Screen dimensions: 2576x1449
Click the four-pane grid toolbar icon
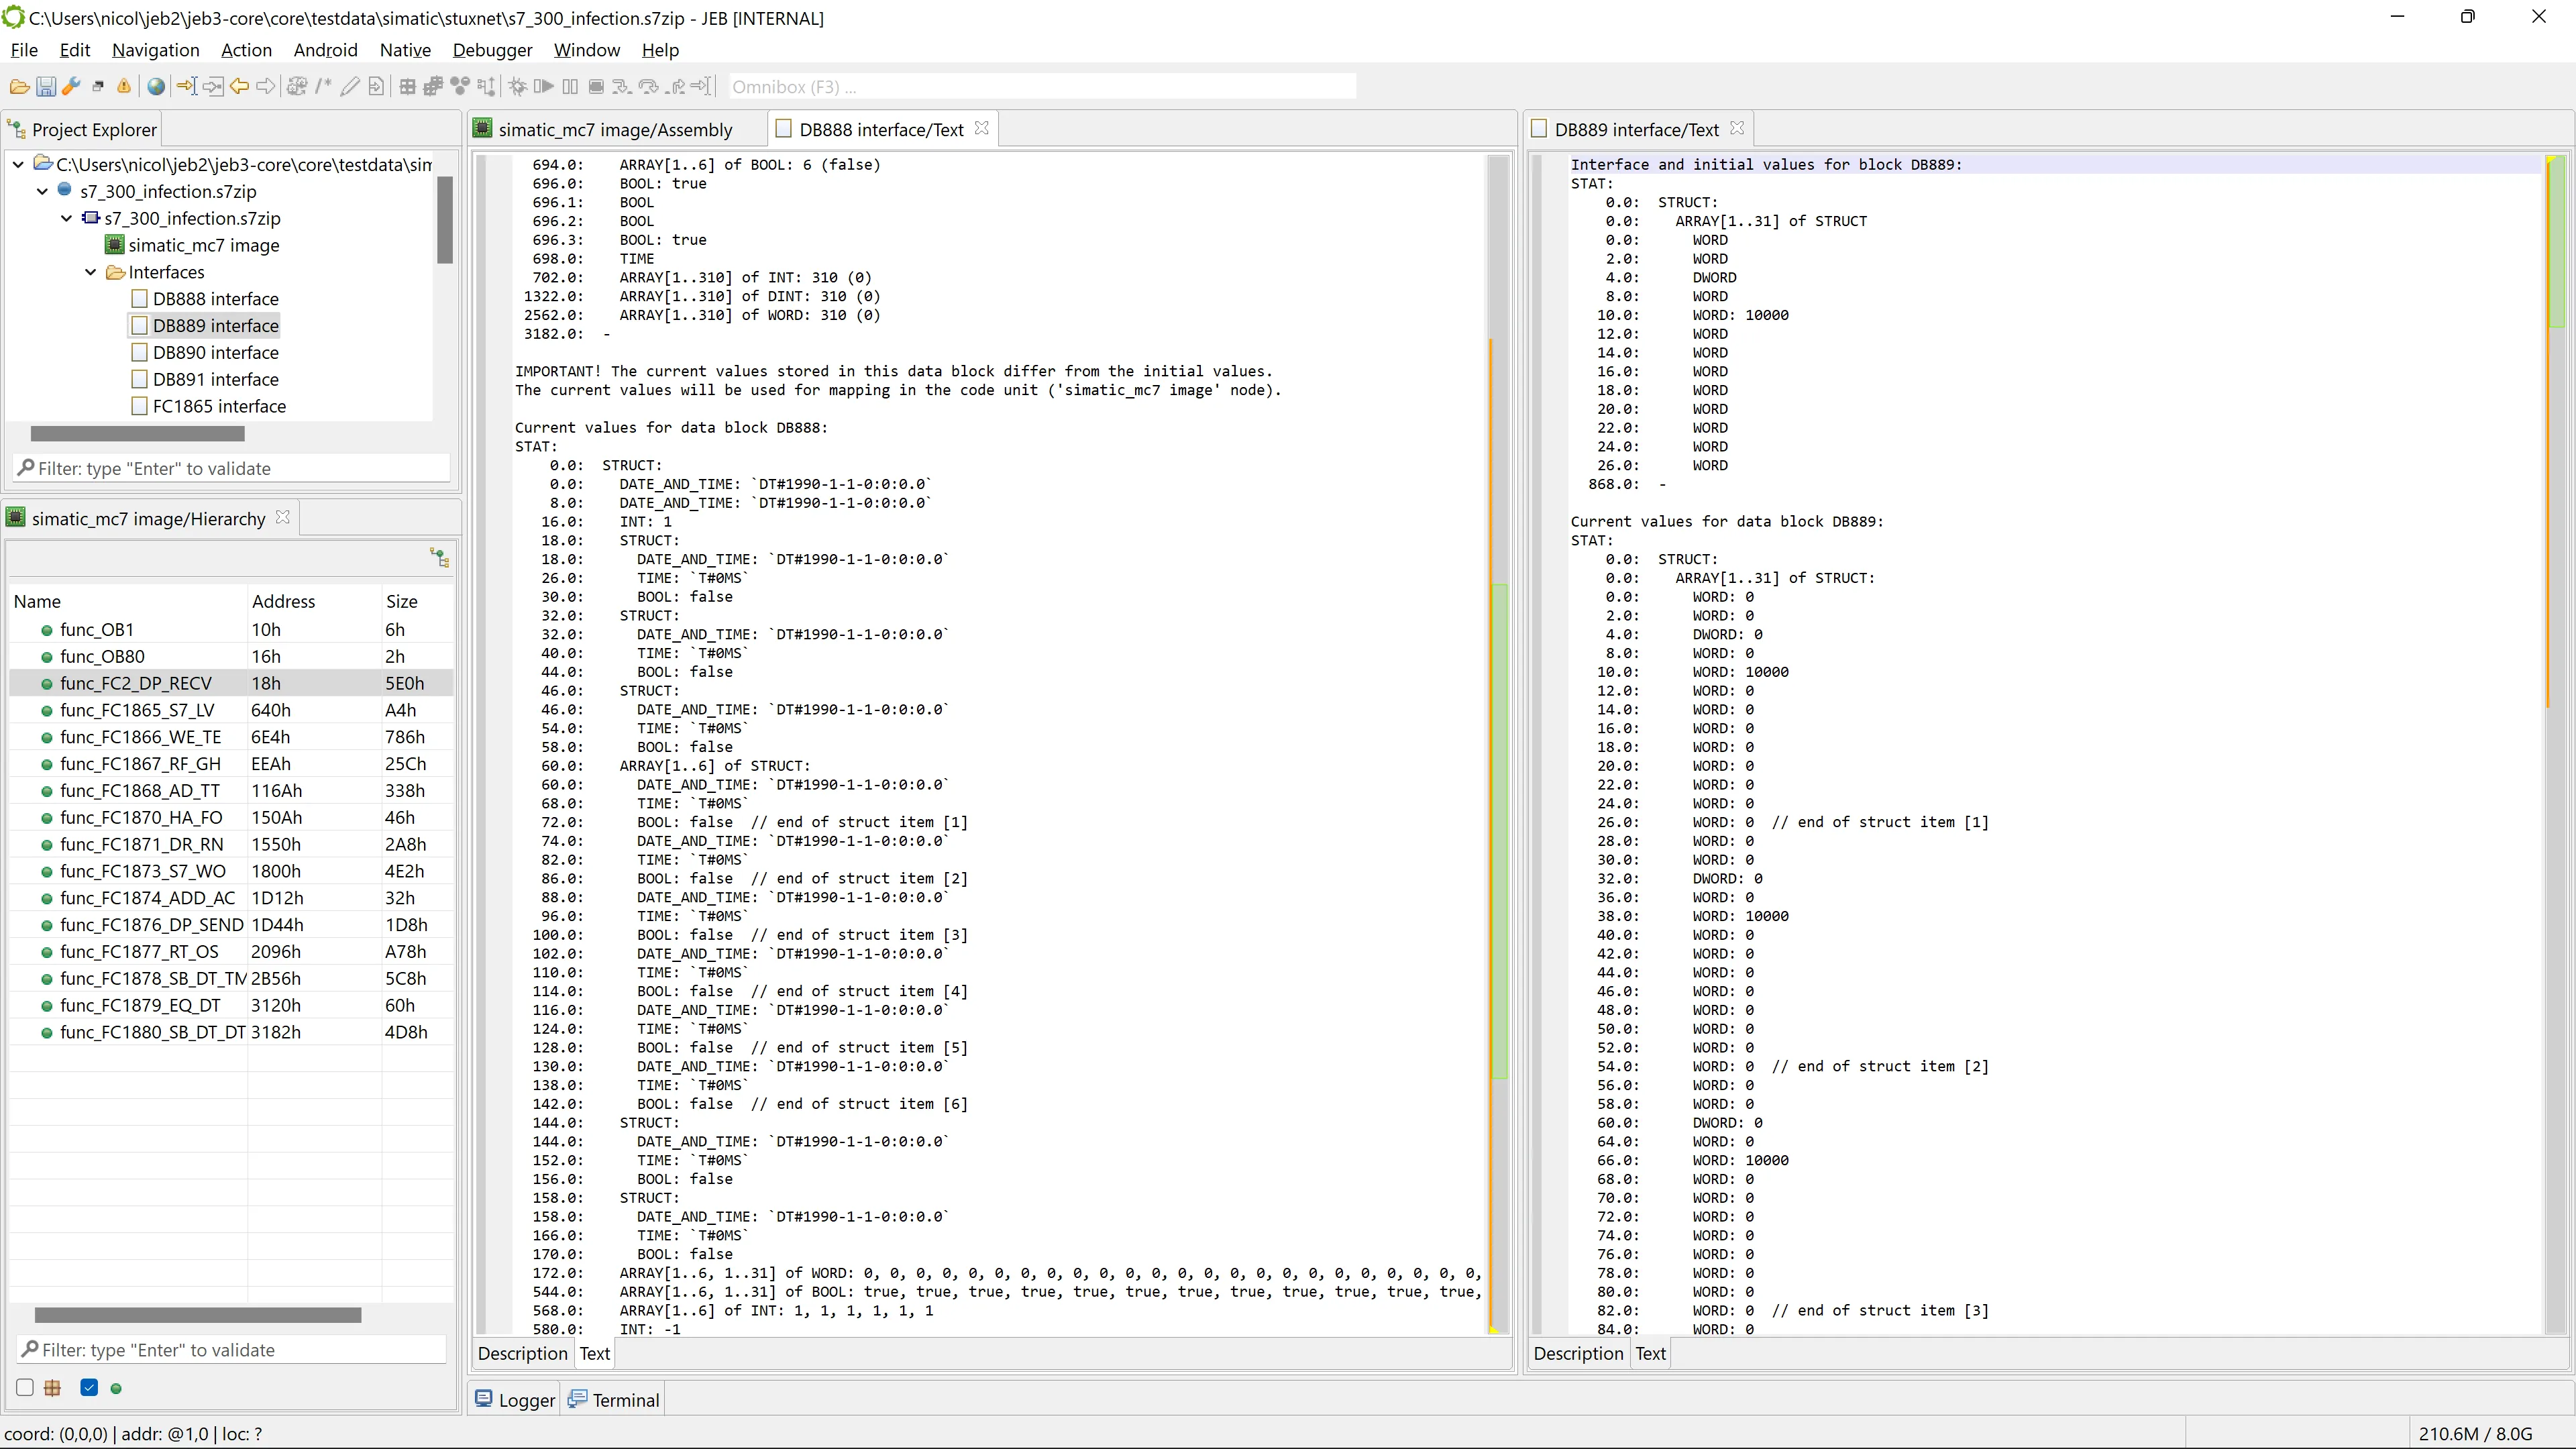tap(408, 87)
